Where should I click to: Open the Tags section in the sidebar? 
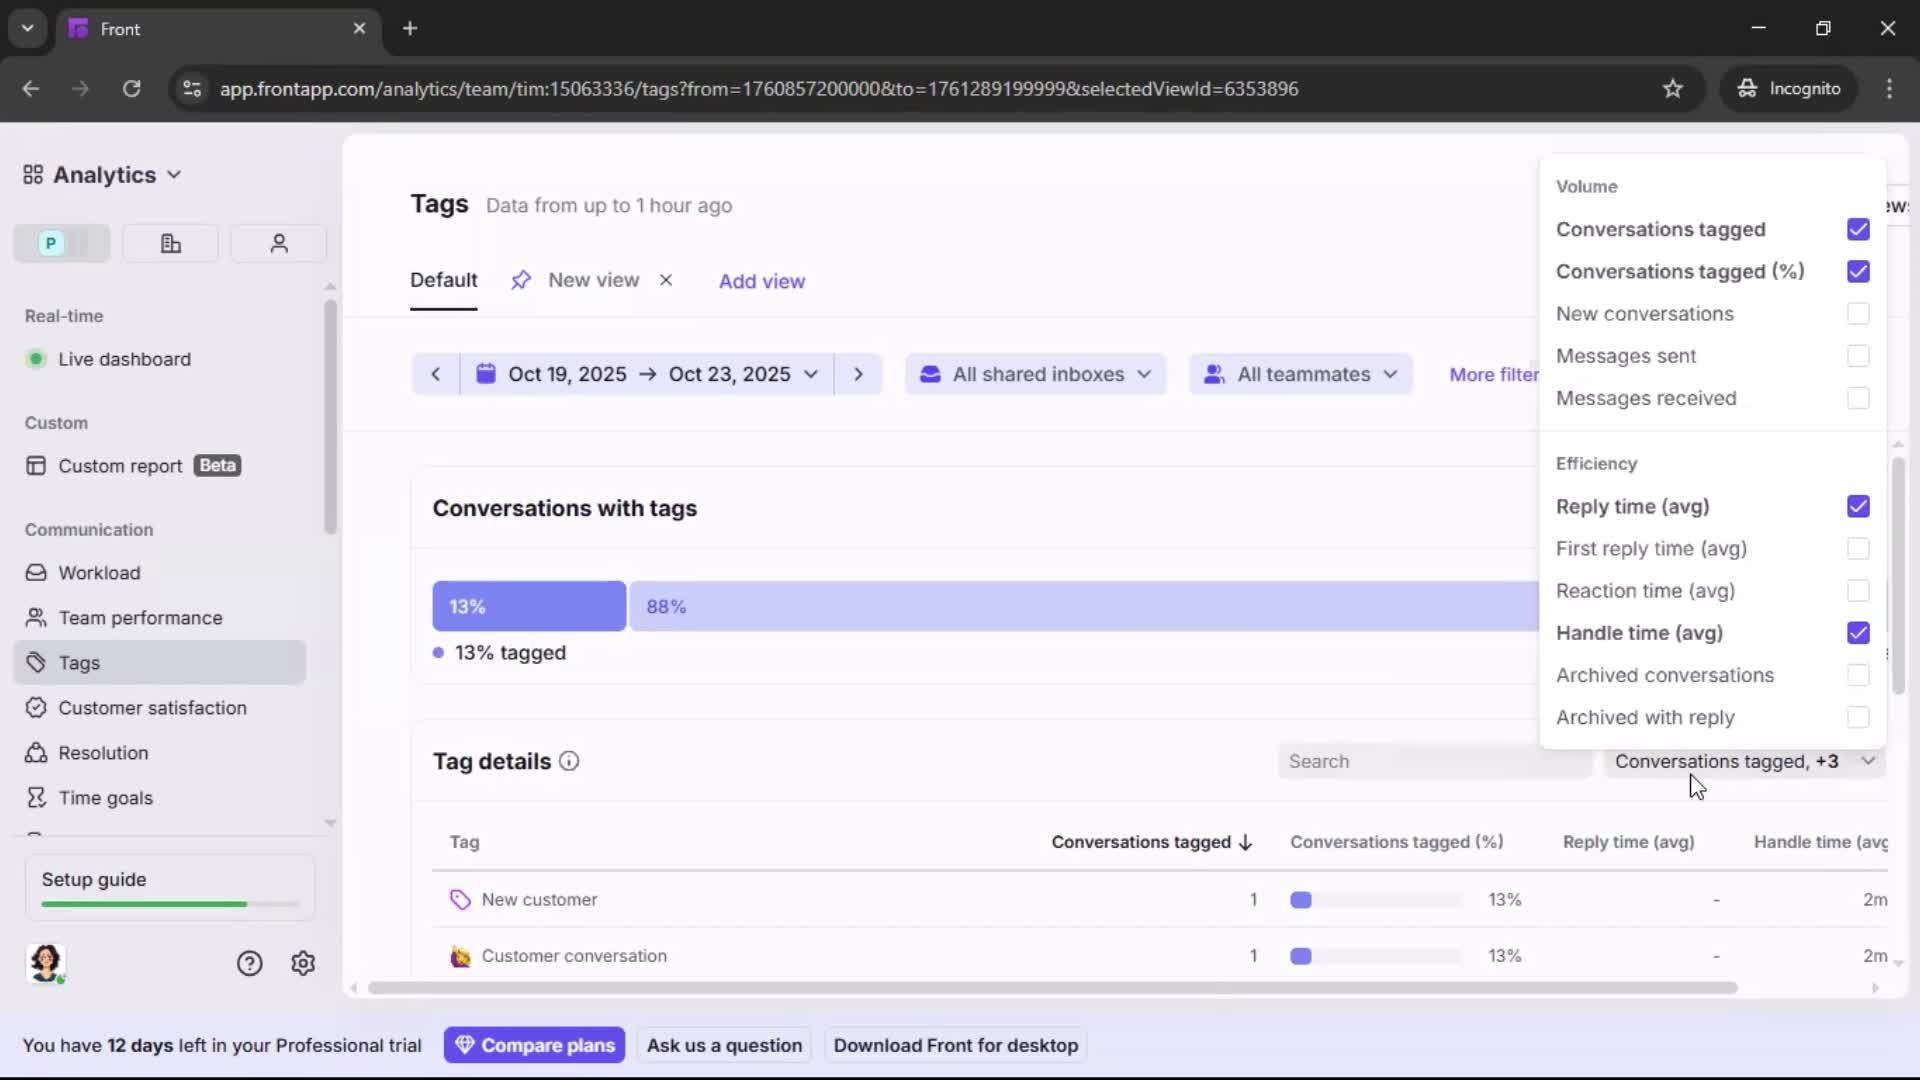[x=77, y=662]
